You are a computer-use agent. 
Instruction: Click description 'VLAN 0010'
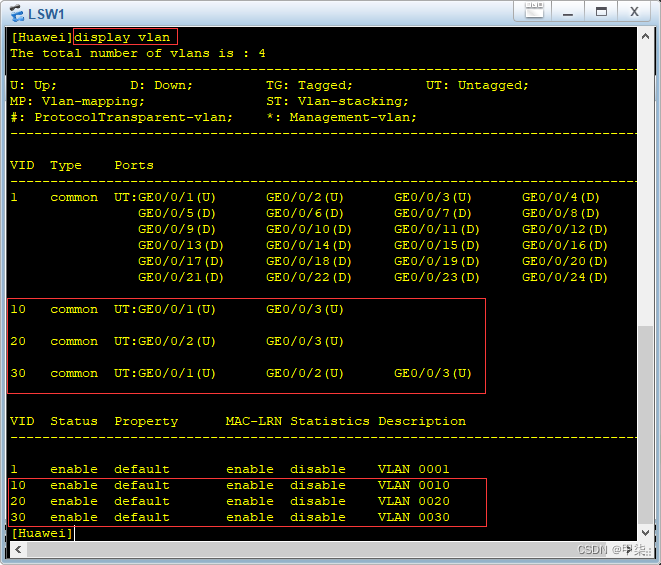click(414, 485)
